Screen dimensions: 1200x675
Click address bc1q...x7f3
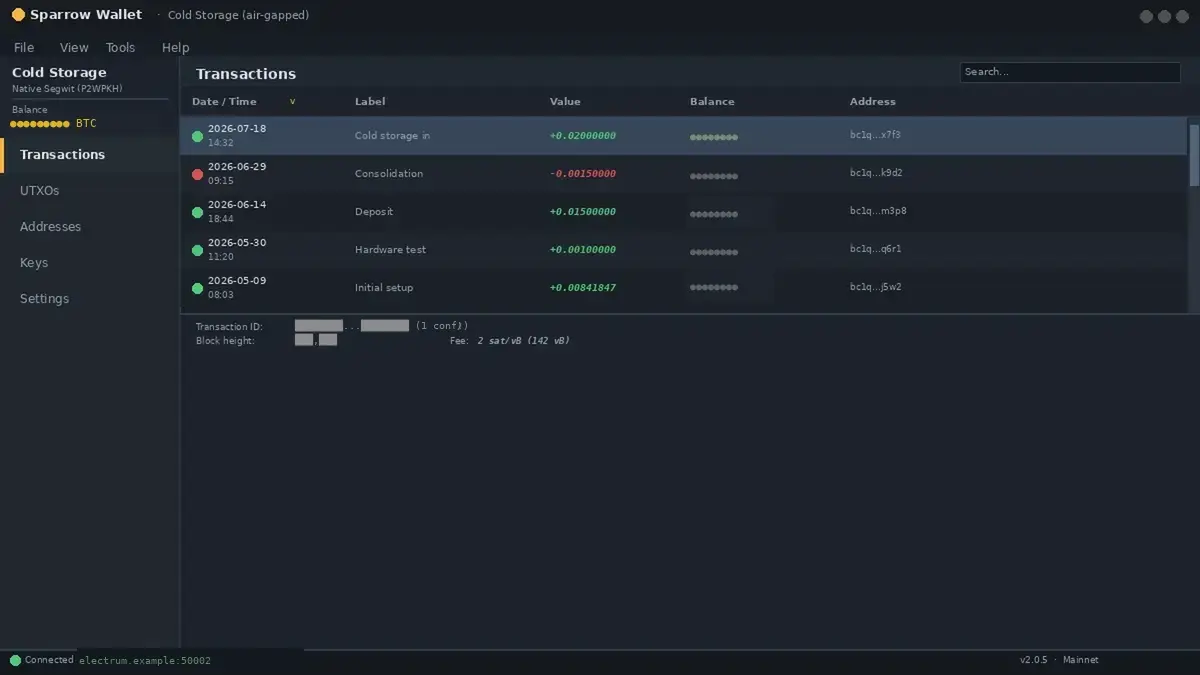(875, 135)
